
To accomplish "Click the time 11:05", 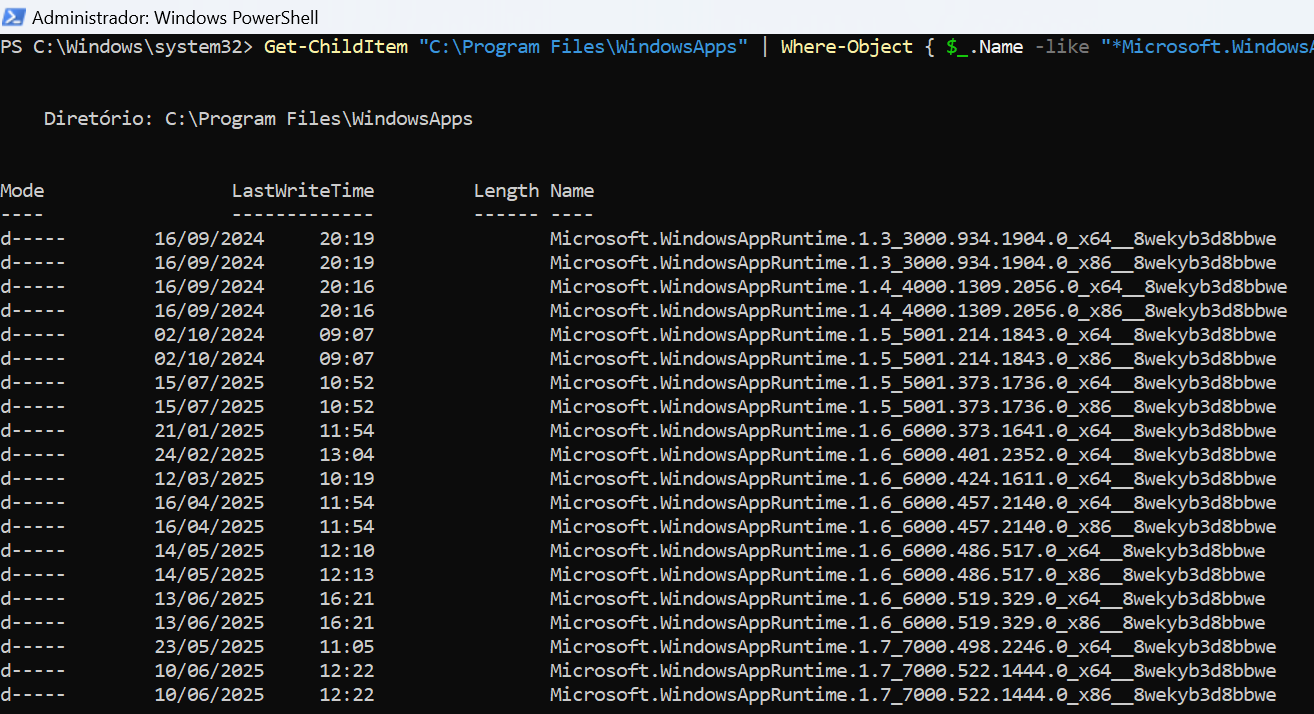I will (347, 647).
